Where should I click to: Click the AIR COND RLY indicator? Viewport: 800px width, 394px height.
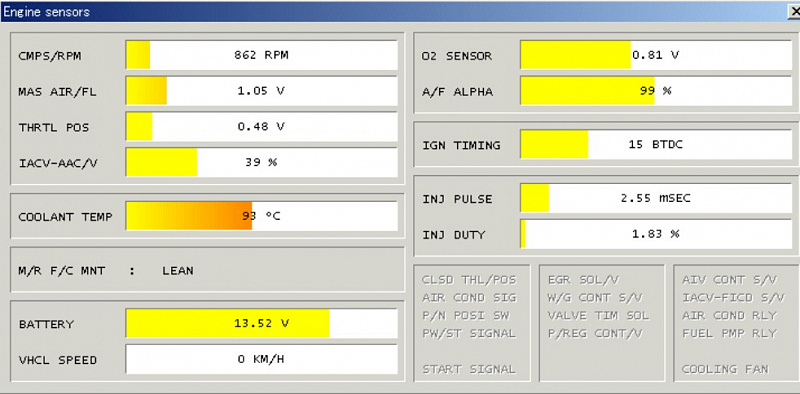730,315
